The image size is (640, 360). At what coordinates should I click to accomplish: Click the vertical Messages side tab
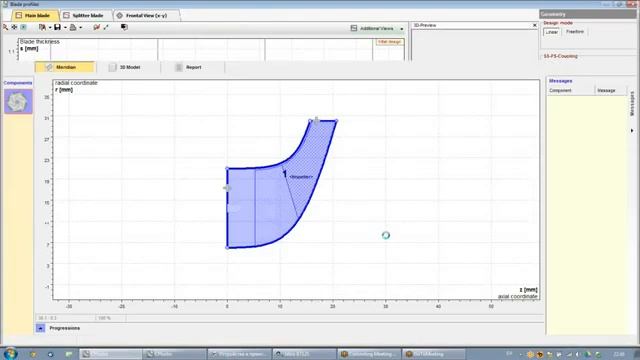(632, 103)
